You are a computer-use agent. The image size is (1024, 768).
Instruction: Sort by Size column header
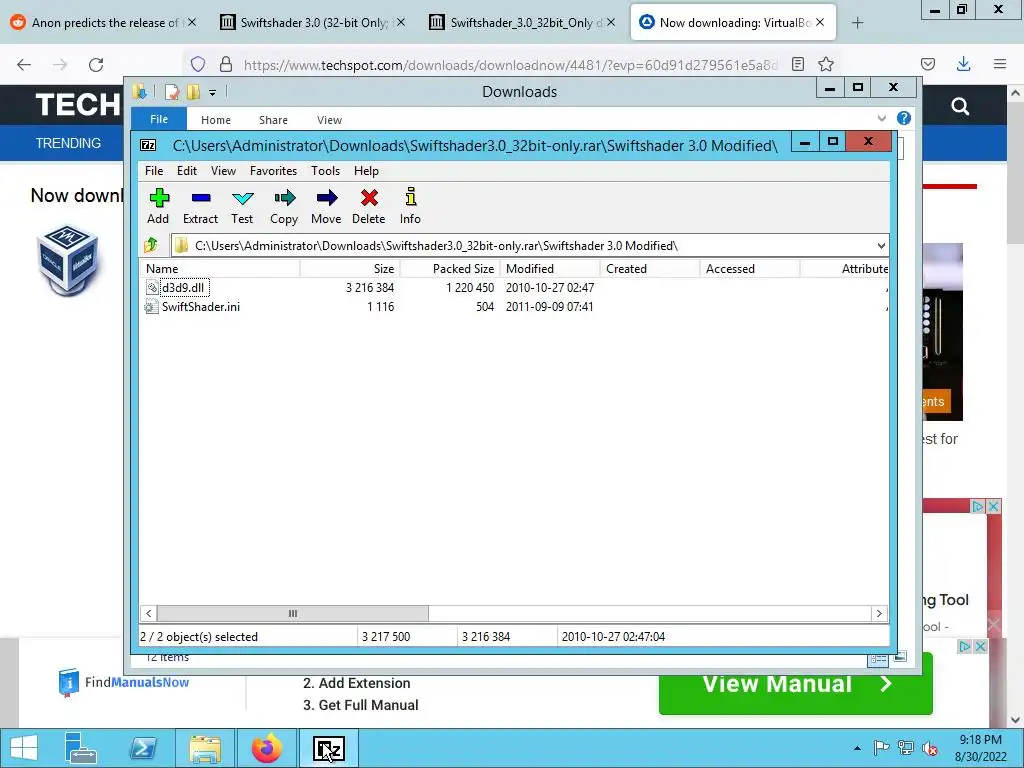click(350, 268)
